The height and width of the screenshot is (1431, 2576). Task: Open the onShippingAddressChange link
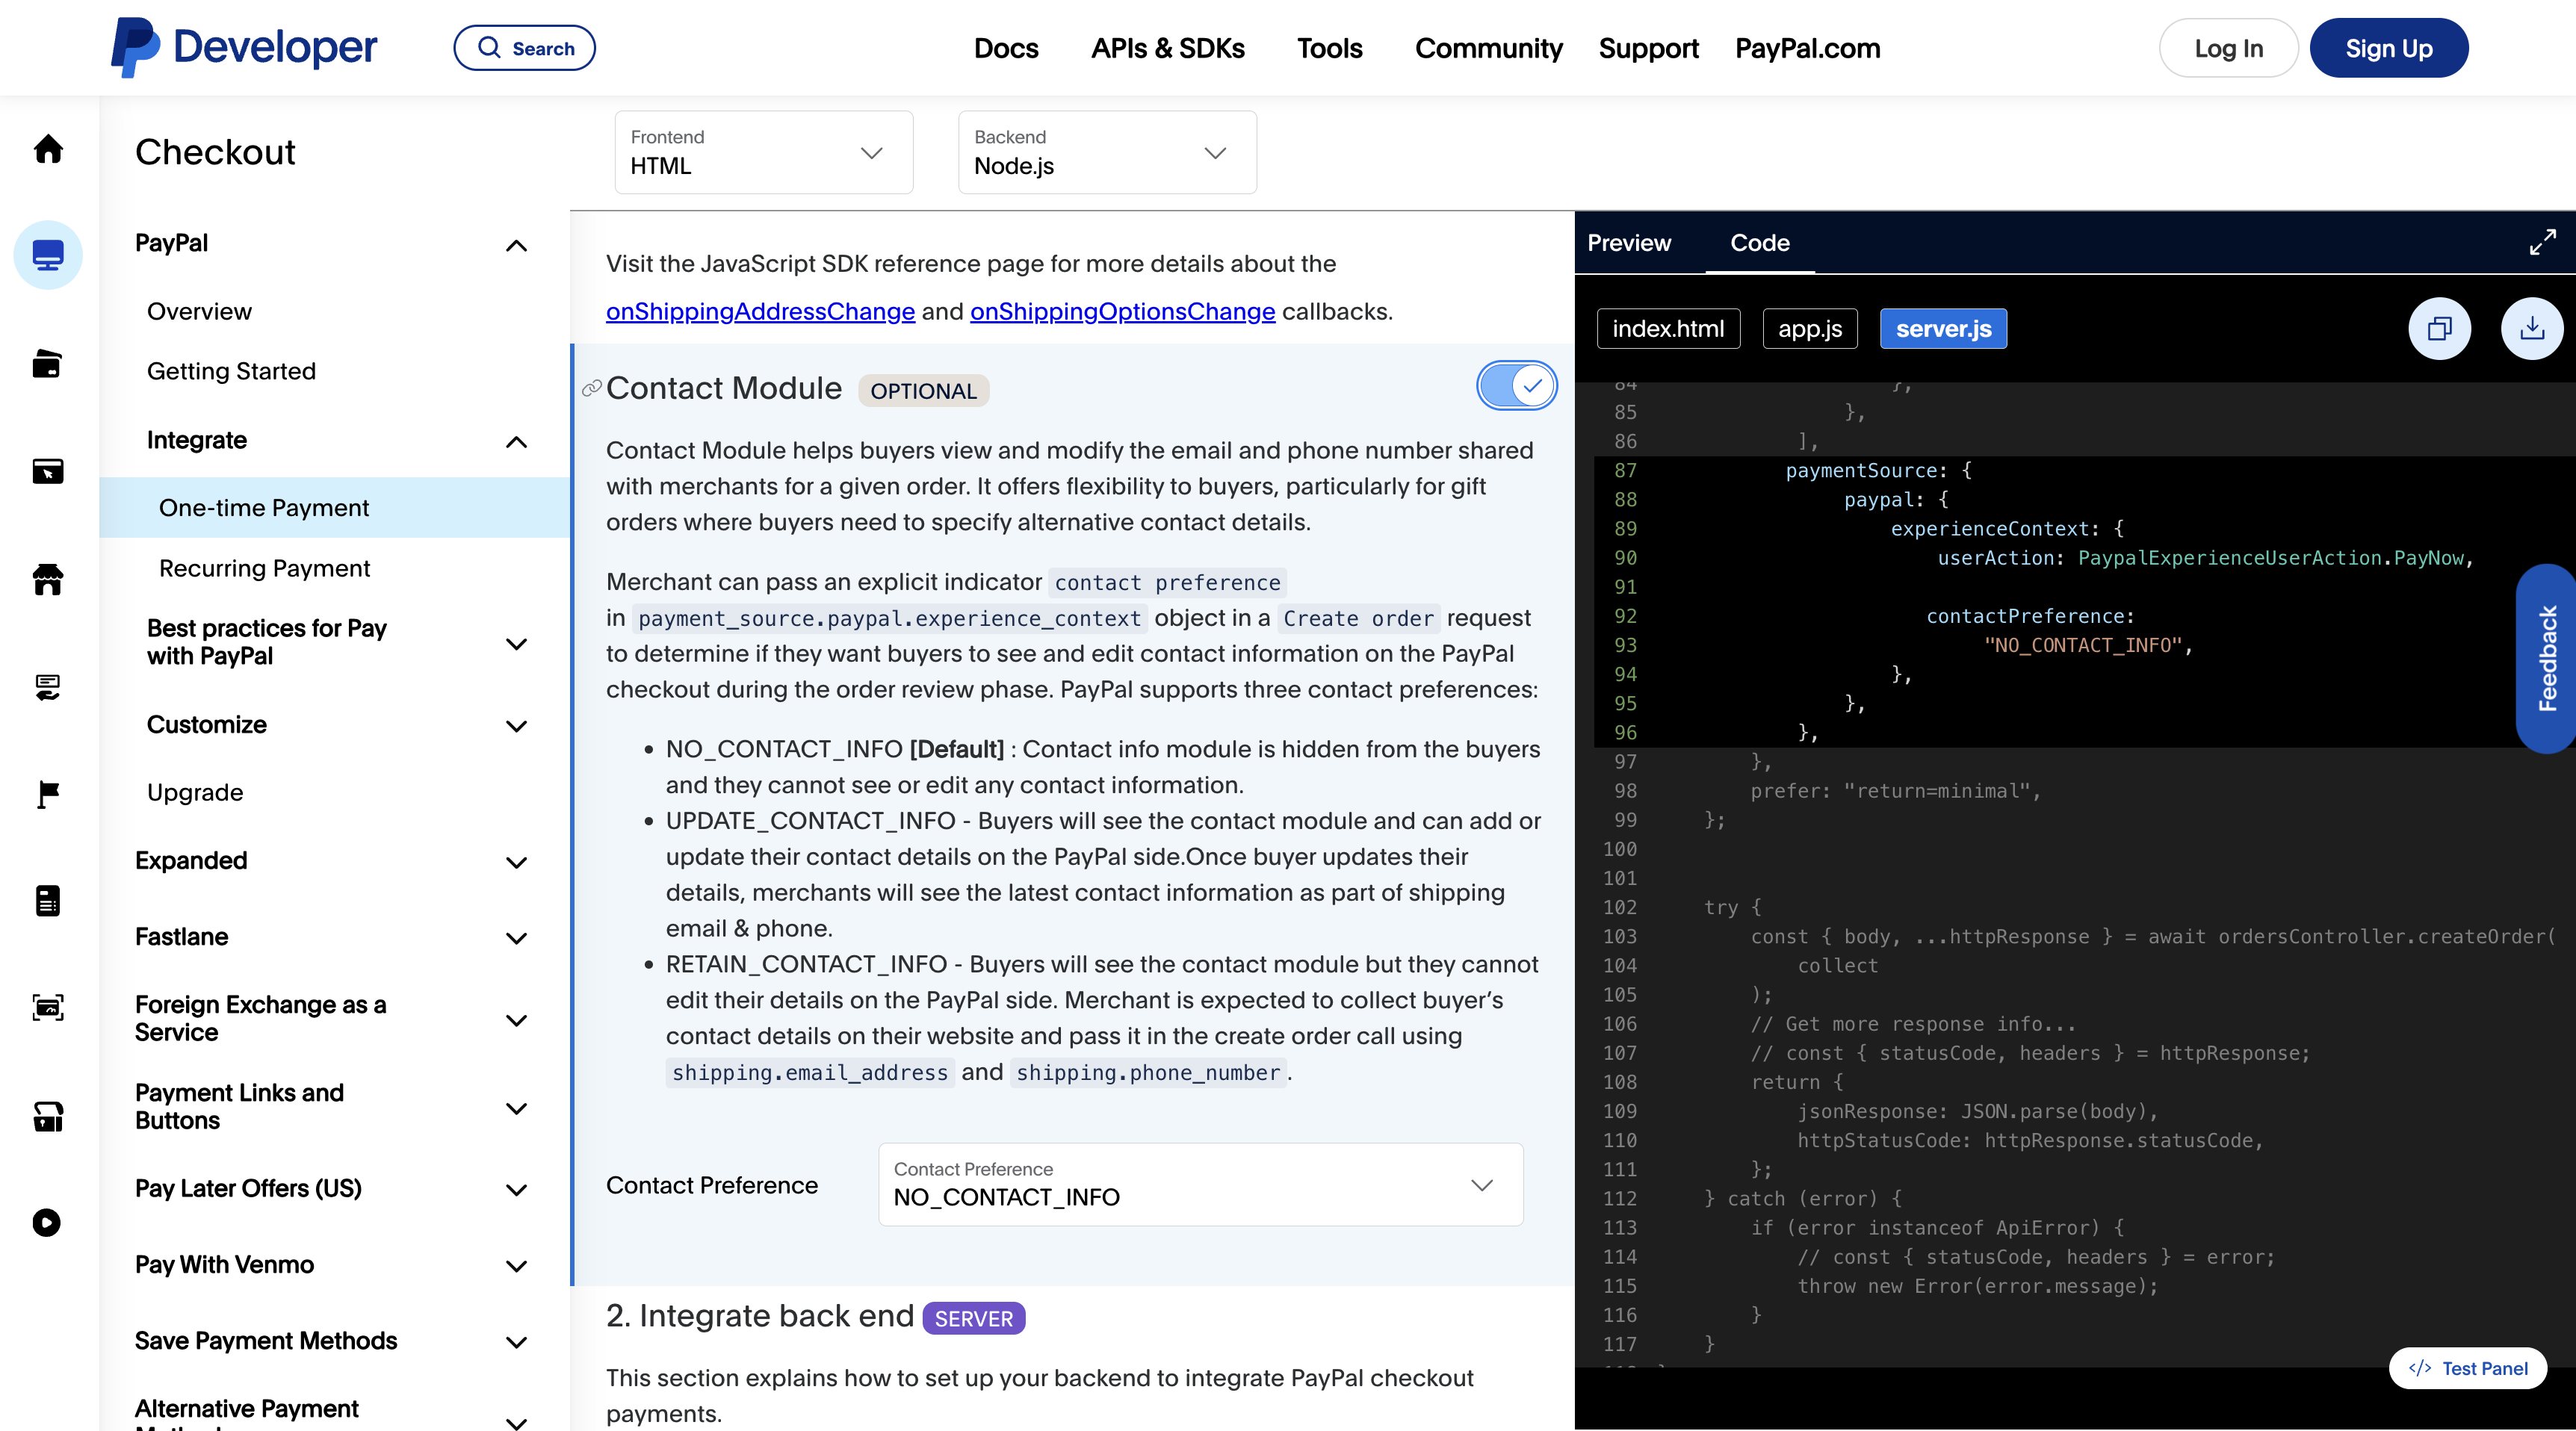pyautogui.click(x=760, y=311)
